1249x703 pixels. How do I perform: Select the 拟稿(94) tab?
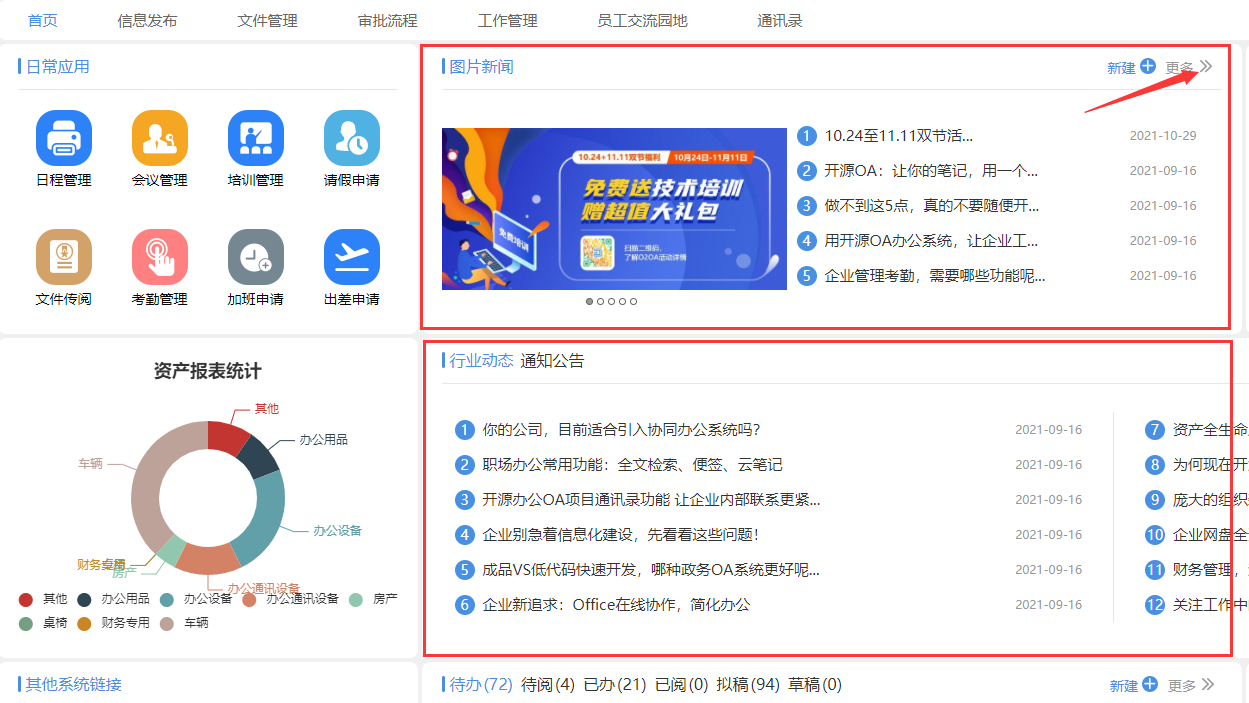pyautogui.click(x=748, y=684)
